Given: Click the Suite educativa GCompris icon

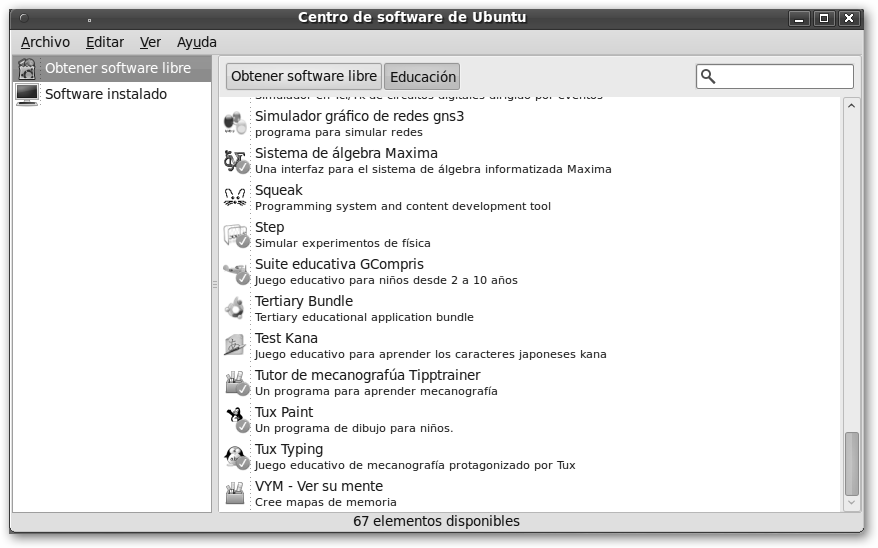Looking at the screenshot, I should (235, 271).
